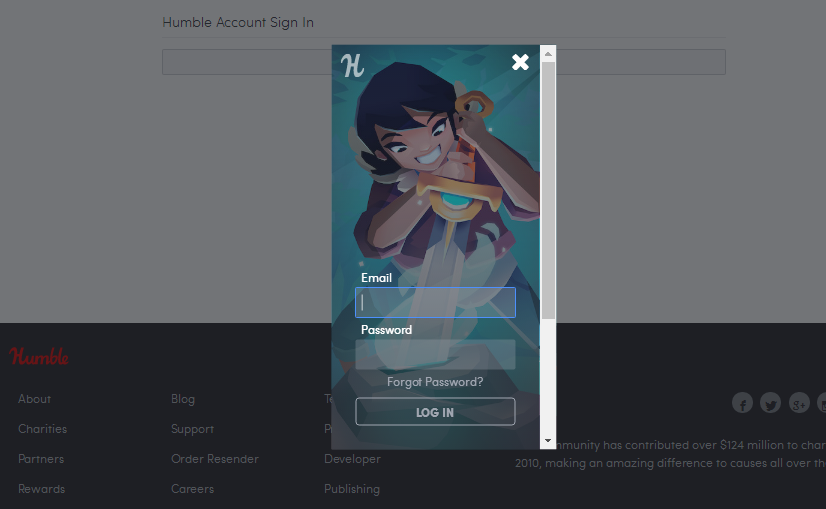This screenshot has width=826, height=509.
Task: Open the Twitter social icon in the footer
Action: pyautogui.click(x=770, y=403)
